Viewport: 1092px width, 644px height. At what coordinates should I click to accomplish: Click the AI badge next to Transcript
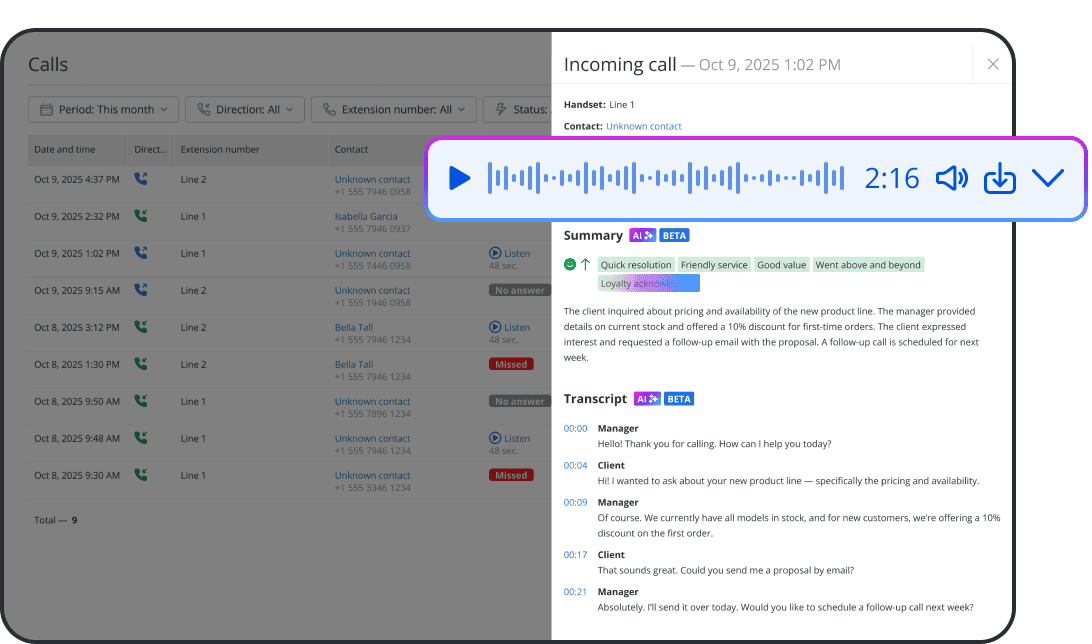649,398
